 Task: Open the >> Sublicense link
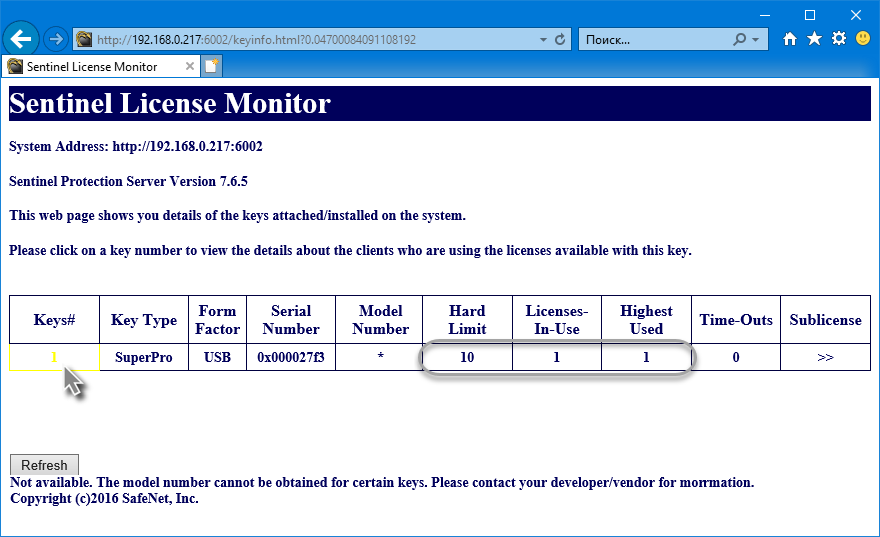click(825, 357)
